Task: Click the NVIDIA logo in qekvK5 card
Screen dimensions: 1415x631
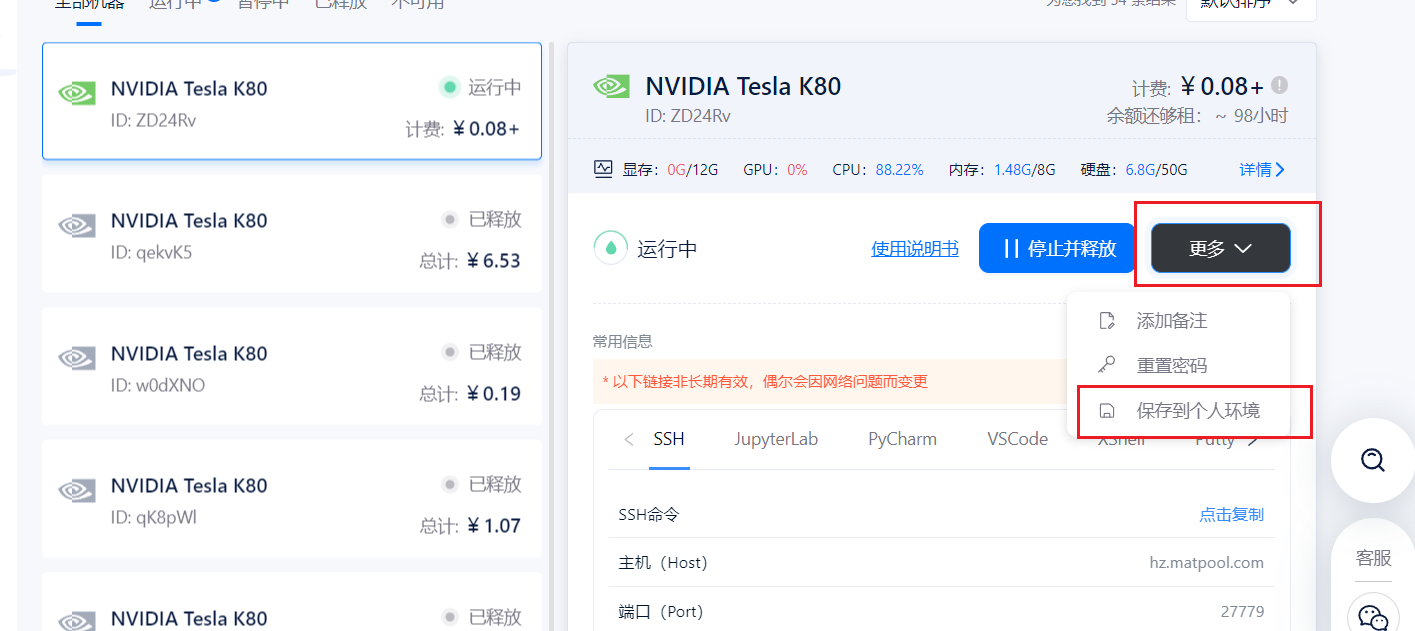Action: 76,226
